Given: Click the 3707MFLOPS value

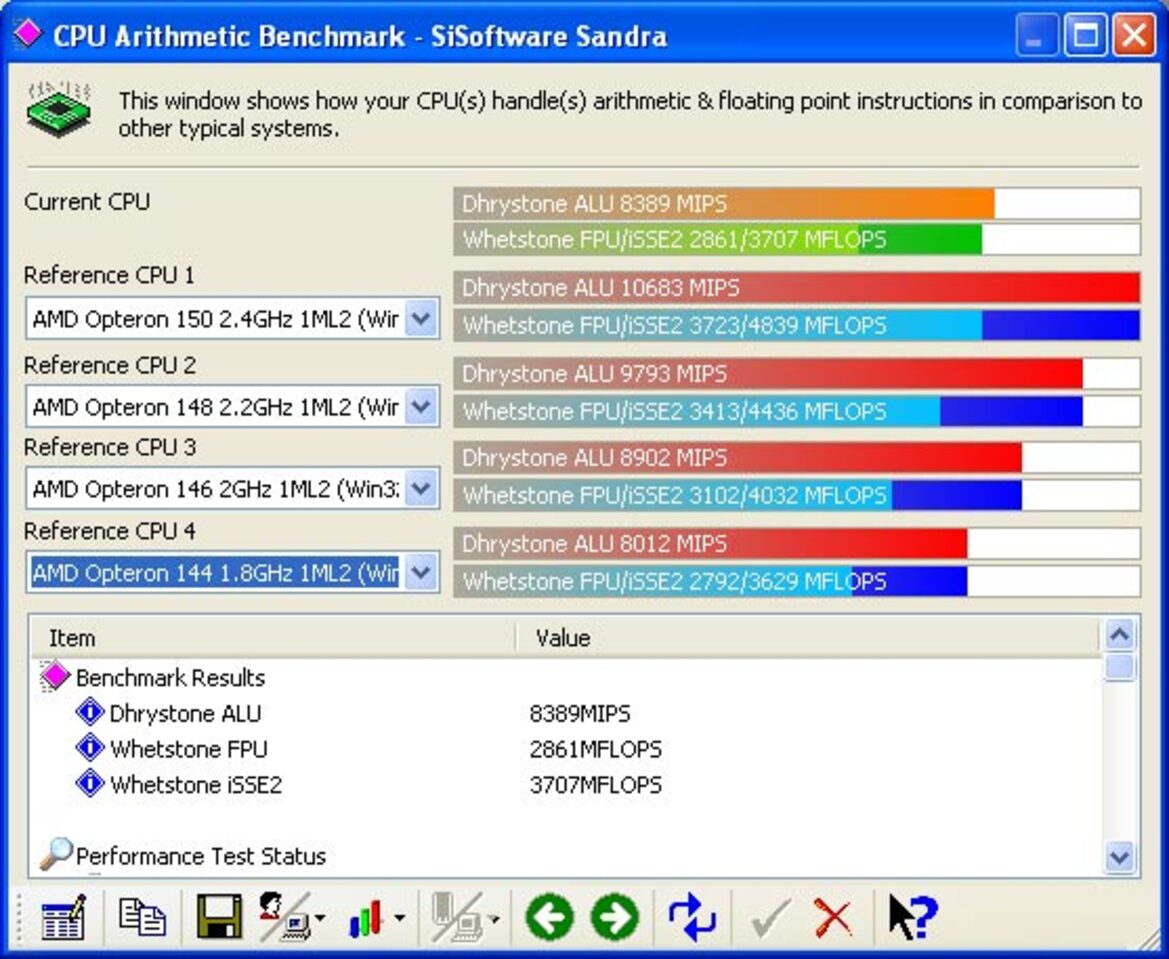Looking at the screenshot, I should click(x=595, y=785).
